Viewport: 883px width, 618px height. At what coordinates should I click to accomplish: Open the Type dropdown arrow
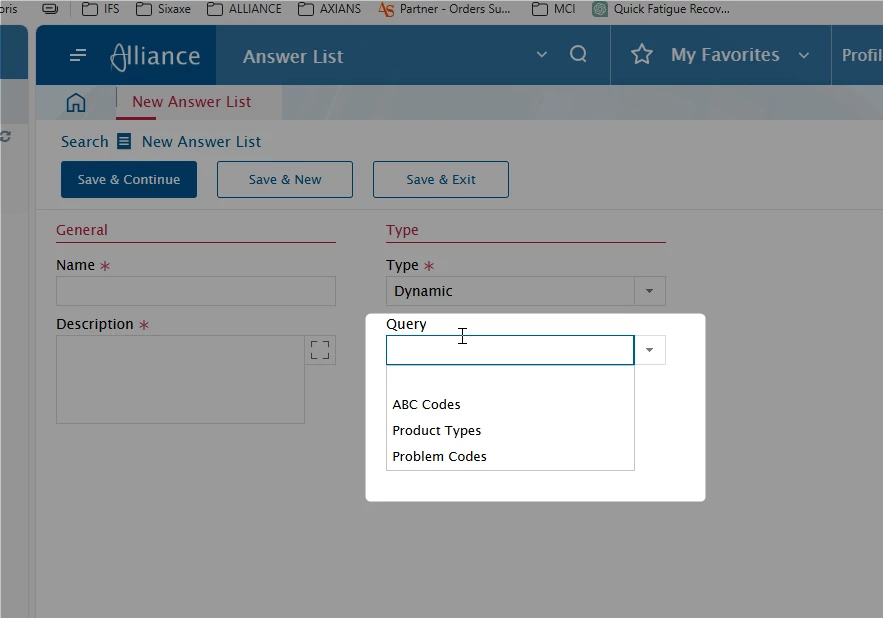point(649,291)
